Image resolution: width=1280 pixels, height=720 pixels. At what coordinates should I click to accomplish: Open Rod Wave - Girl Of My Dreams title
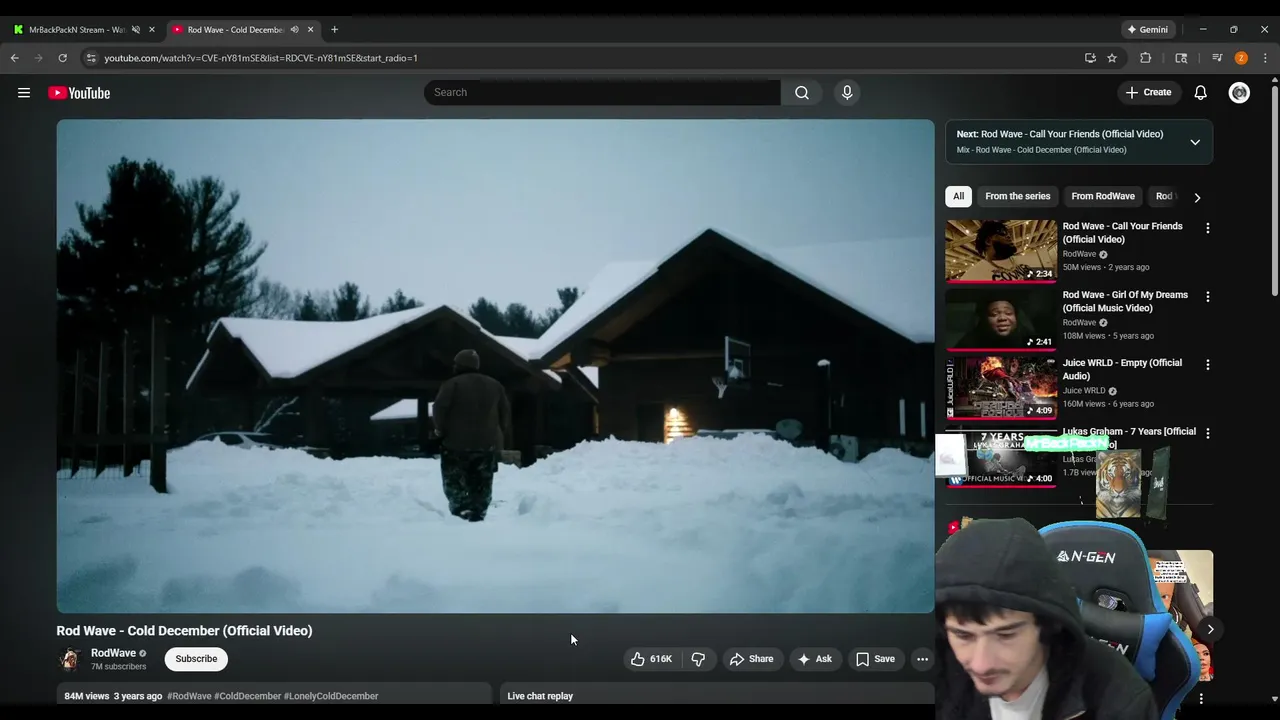tap(1125, 301)
